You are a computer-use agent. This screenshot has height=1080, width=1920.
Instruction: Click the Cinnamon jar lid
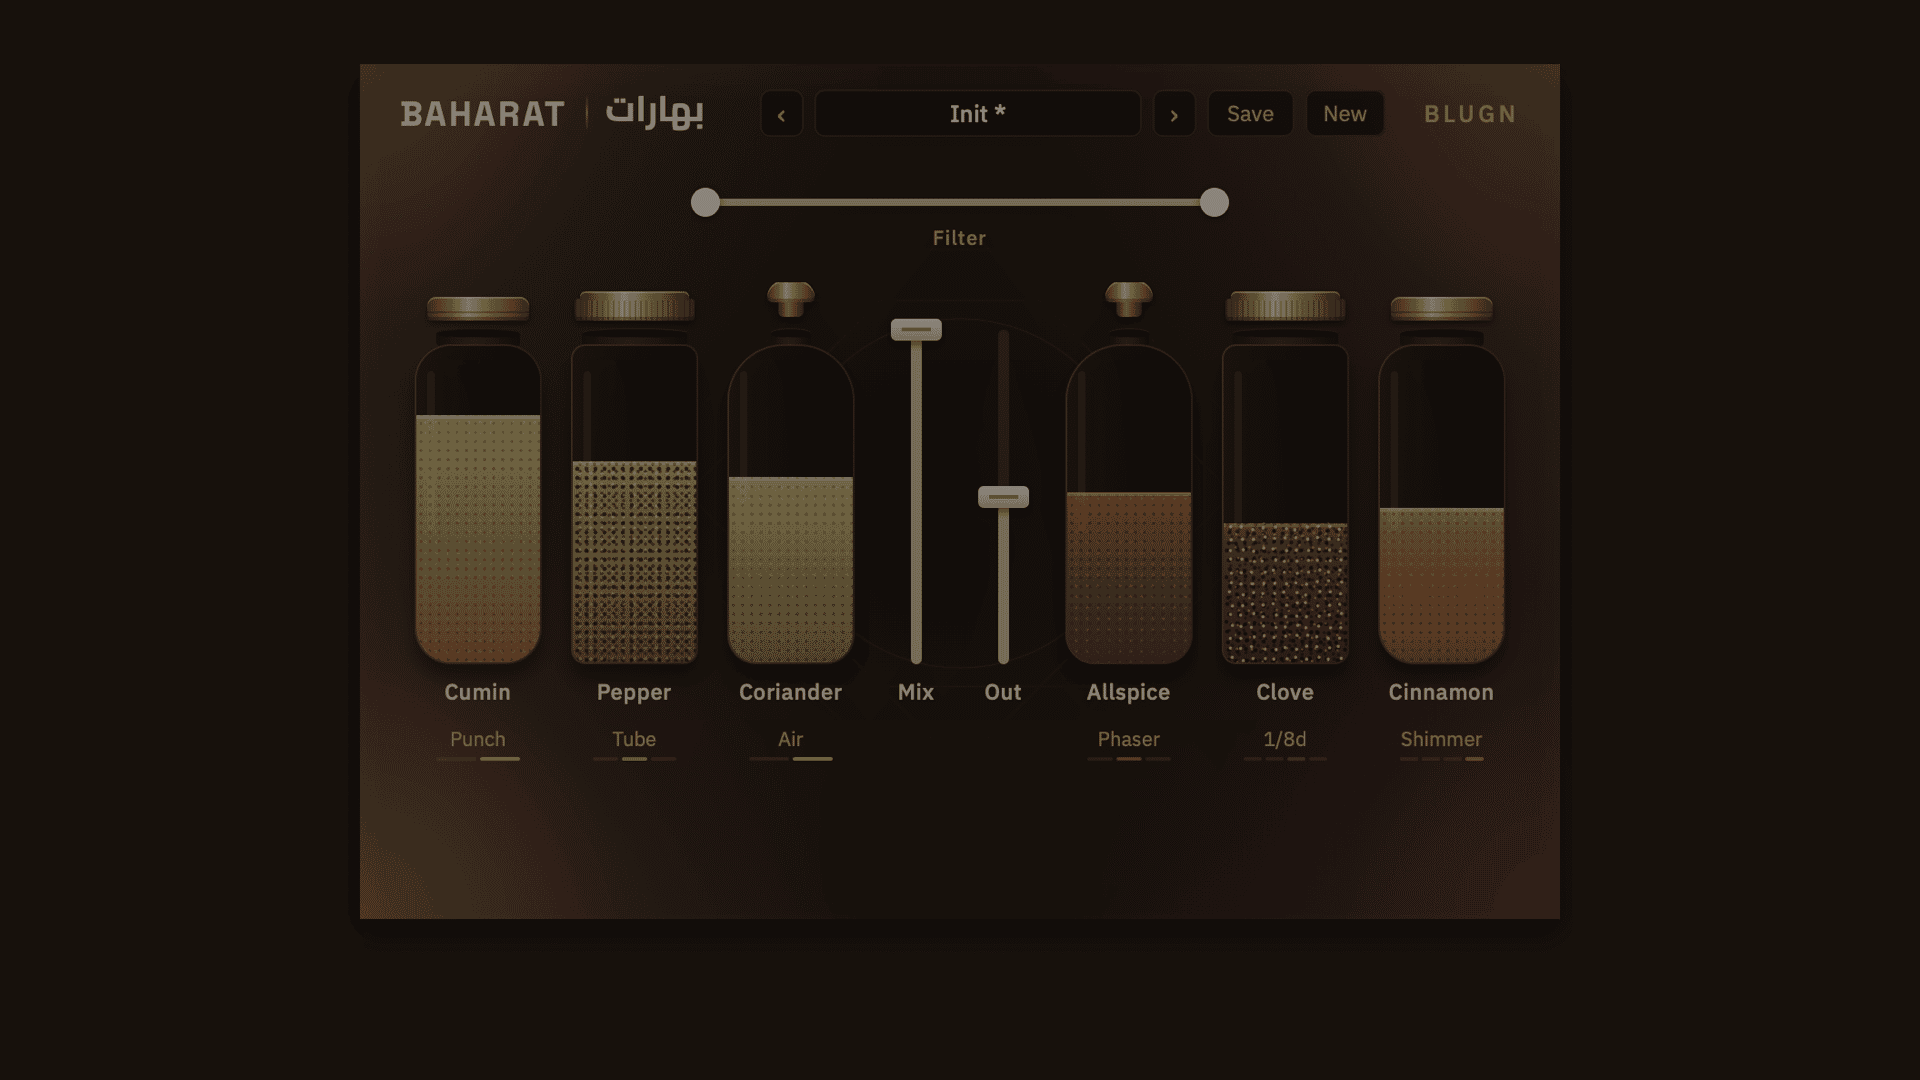[x=1441, y=309]
